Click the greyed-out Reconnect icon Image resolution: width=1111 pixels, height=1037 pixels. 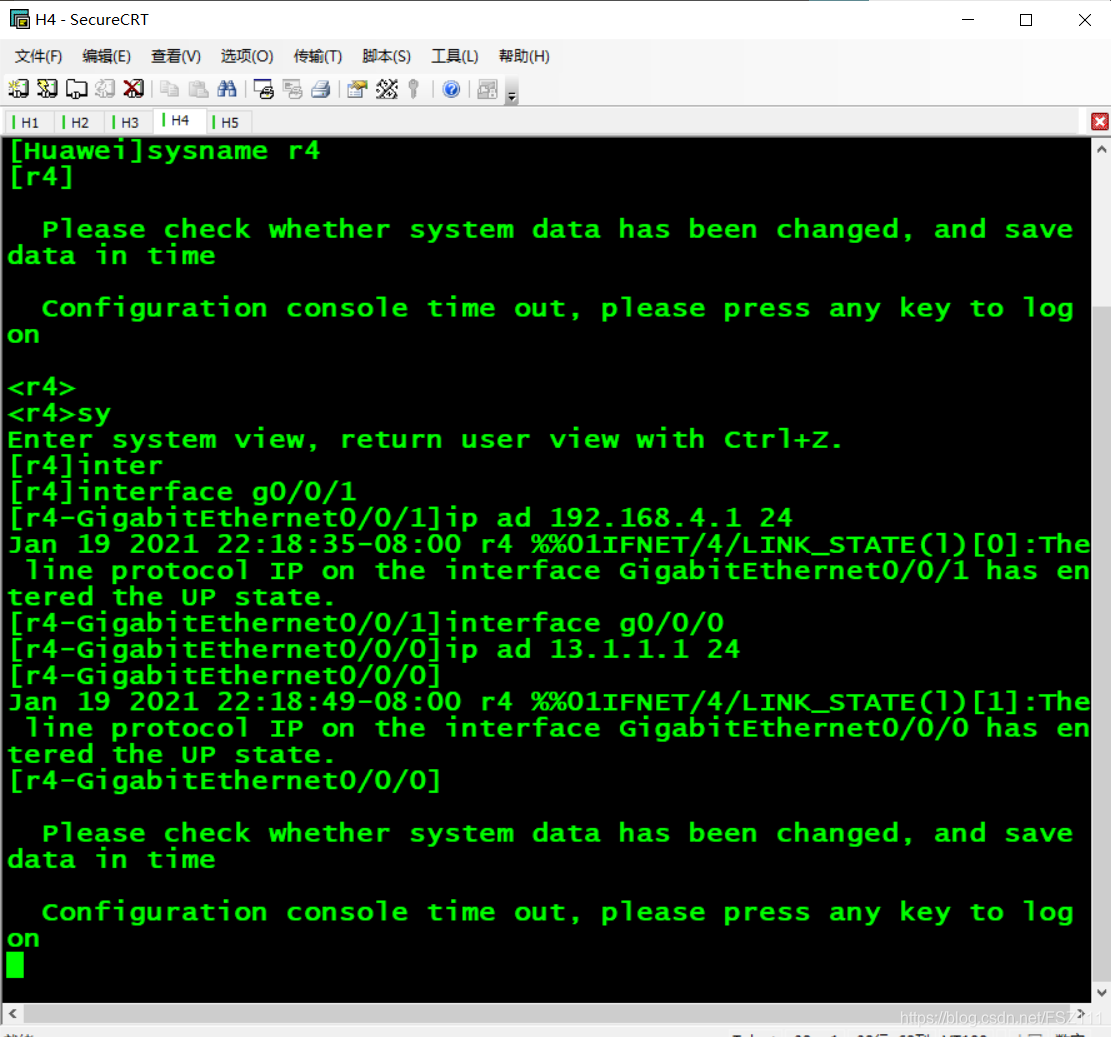[x=105, y=89]
